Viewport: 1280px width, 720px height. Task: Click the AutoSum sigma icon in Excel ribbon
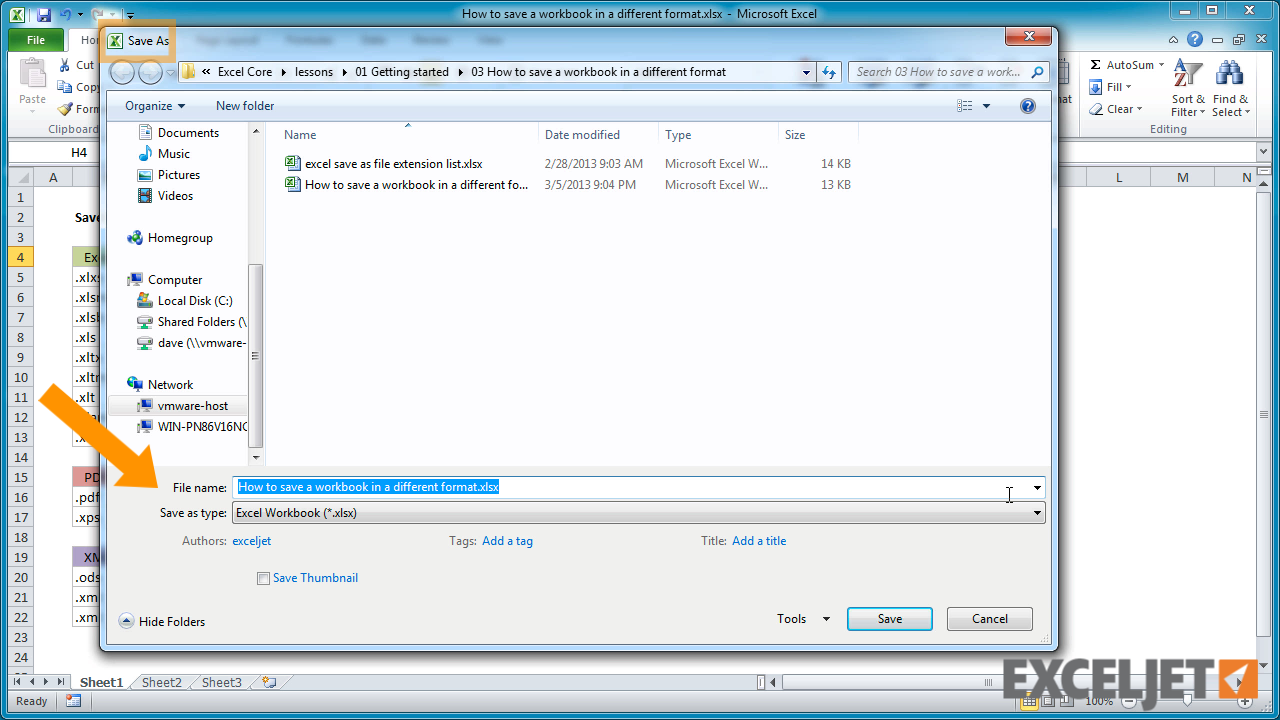point(1096,65)
